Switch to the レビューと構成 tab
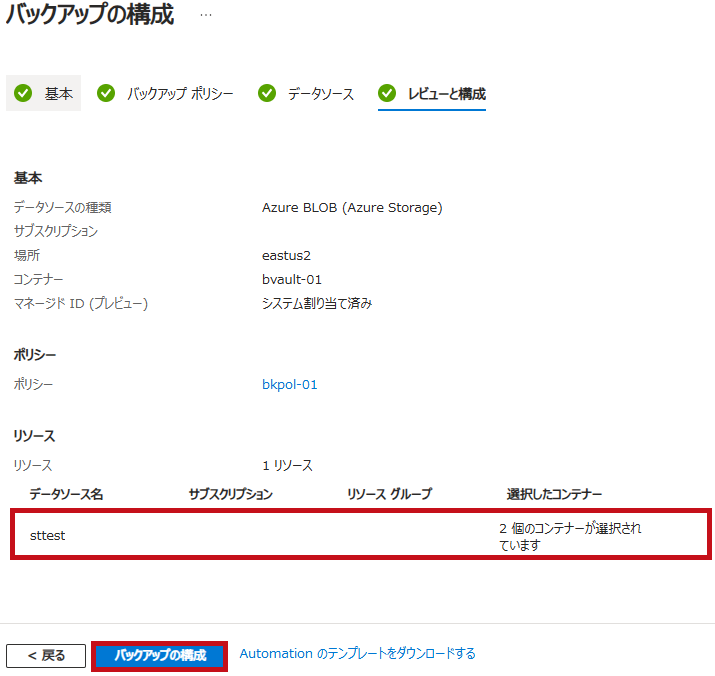The image size is (715, 676). [x=432, y=93]
